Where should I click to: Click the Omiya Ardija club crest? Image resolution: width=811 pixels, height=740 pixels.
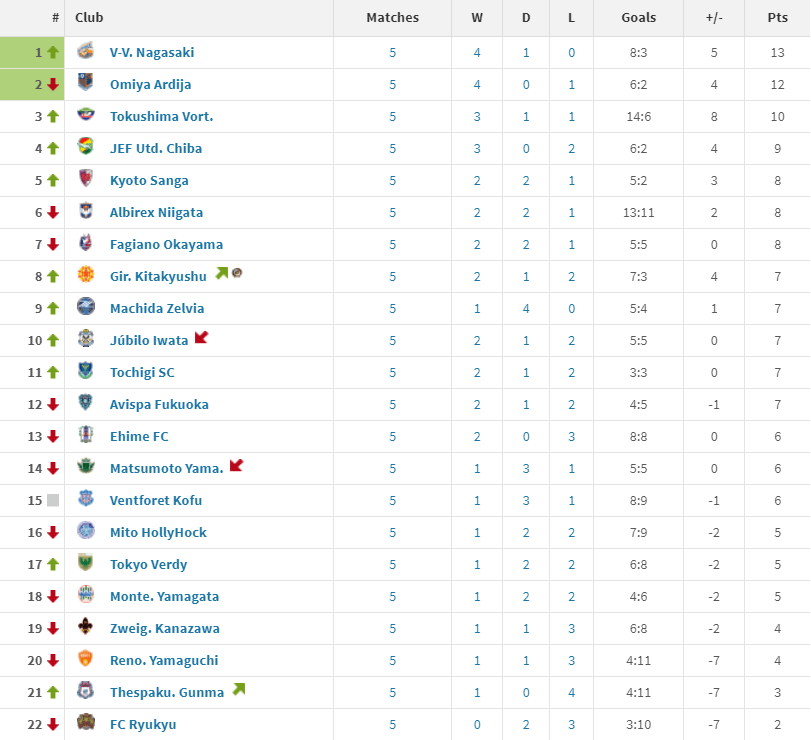pyautogui.click(x=86, y=84)
